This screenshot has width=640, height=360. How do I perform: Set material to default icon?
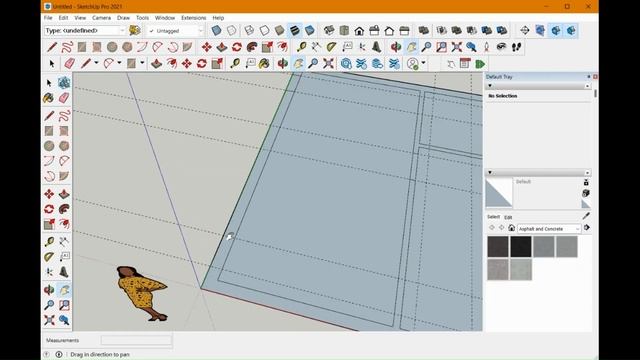tap(586, 203)
